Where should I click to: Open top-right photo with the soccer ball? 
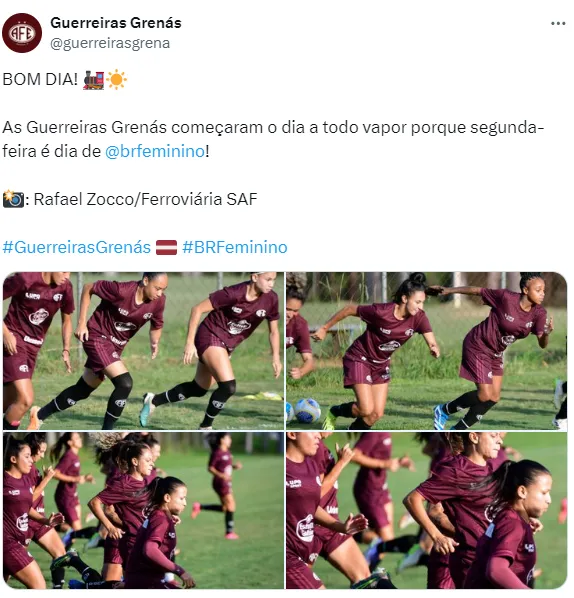click(427, 351)
